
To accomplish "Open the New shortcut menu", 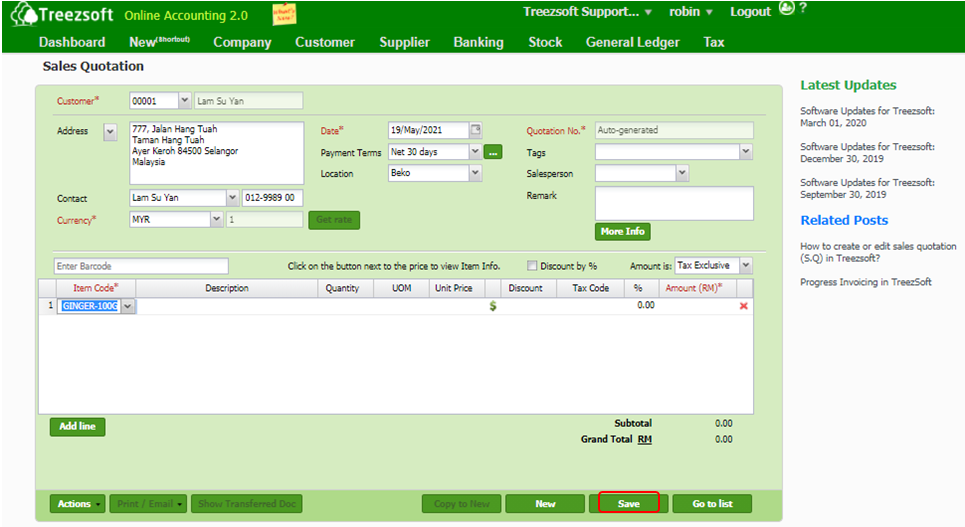I will pyautogui.click(x=159, y=42).
